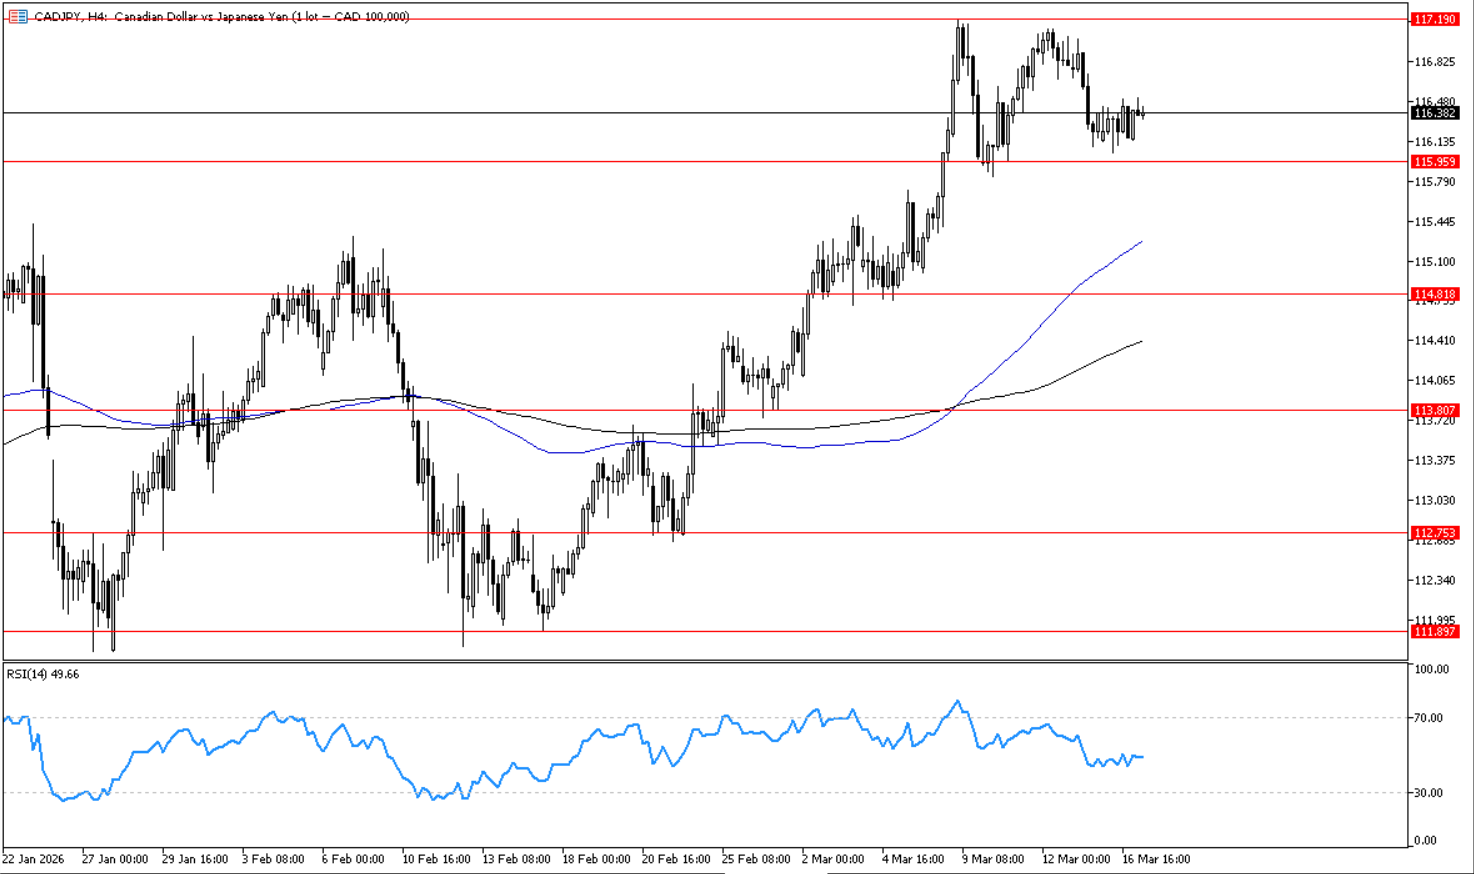Click the 113.807 red price level label
Screen dimensions: 1474x874
click(x=1434, y=410)
